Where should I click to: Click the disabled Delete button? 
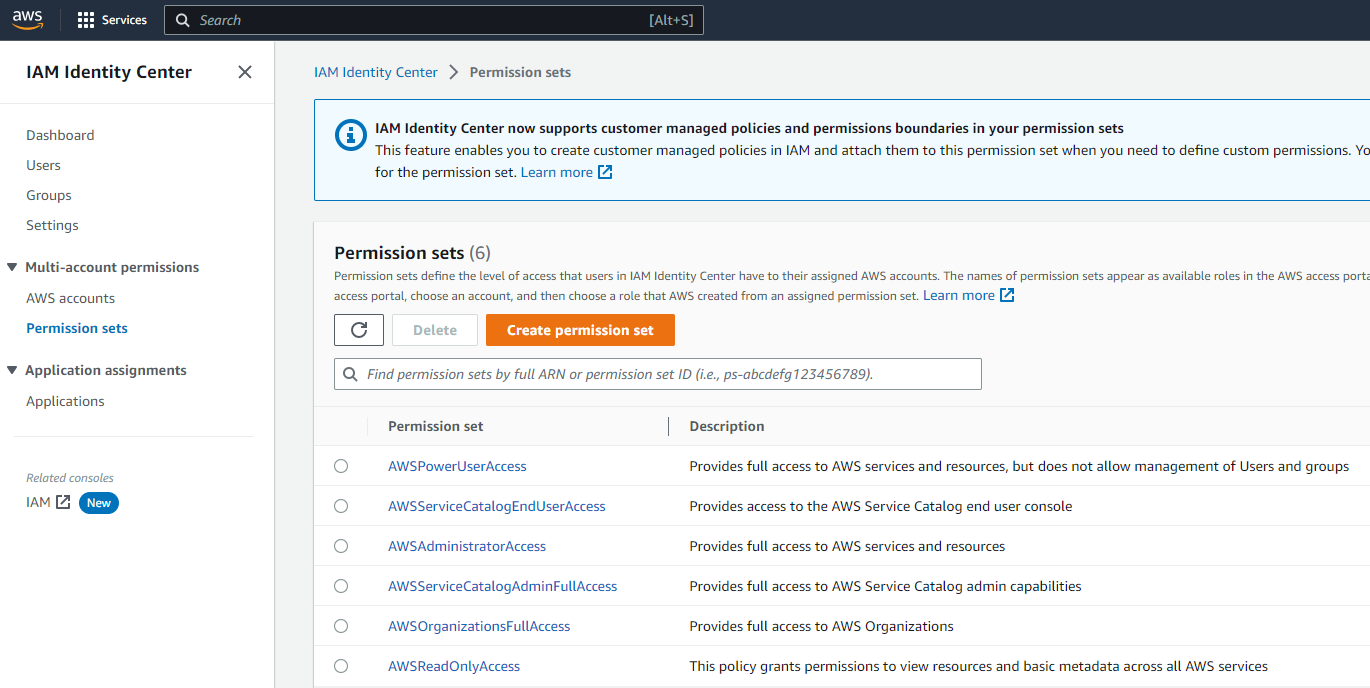[435, 330]
